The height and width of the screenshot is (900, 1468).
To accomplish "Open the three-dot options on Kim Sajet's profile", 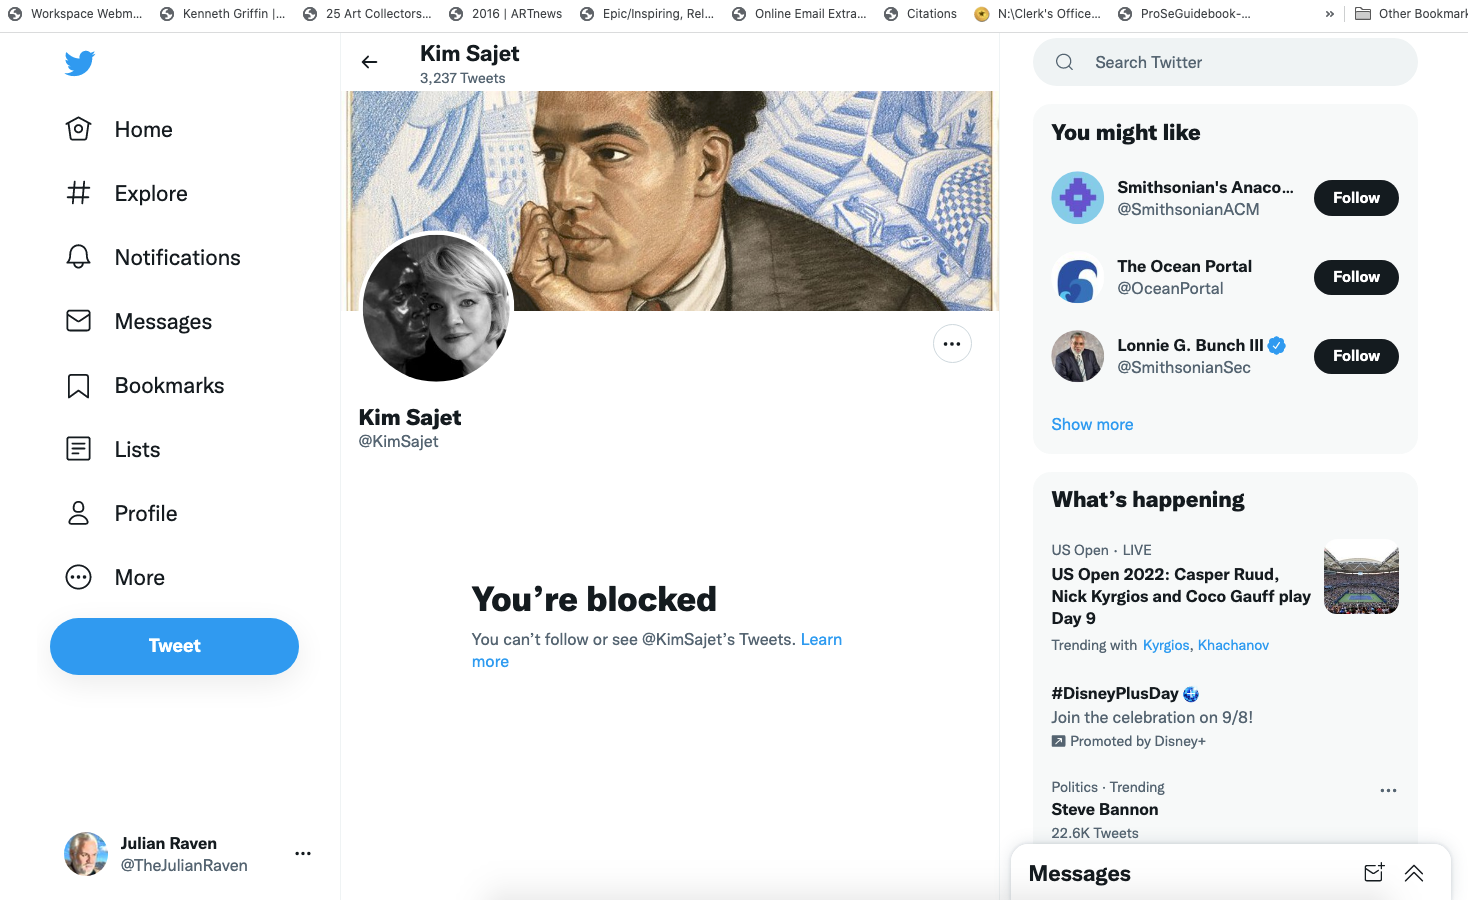I will [x=952, y=344].
